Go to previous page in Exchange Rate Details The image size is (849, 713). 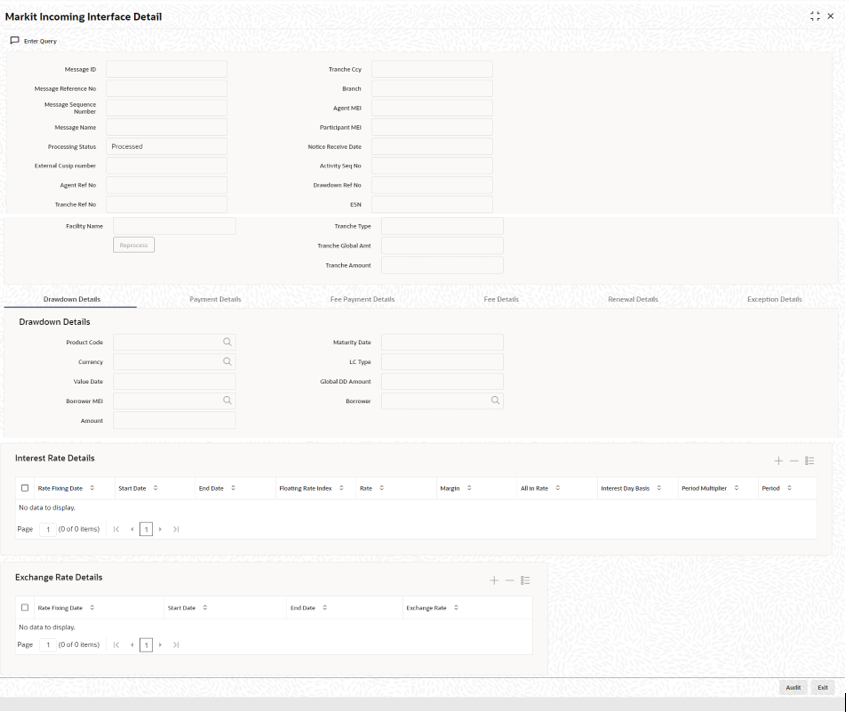[x=132, y=645]
